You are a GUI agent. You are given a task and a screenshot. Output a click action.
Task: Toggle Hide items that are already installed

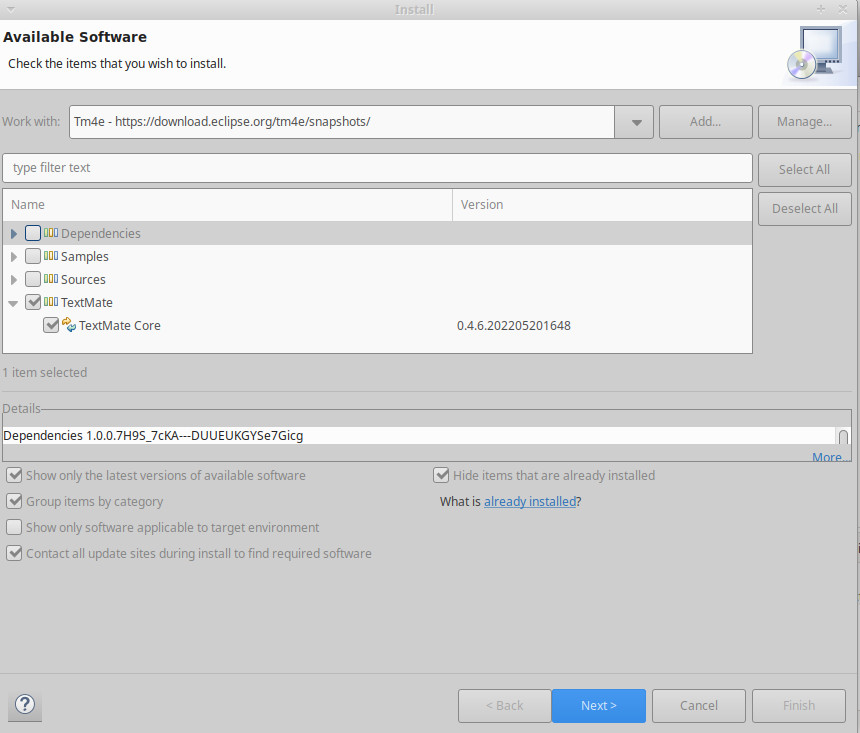tap(441, 475)
